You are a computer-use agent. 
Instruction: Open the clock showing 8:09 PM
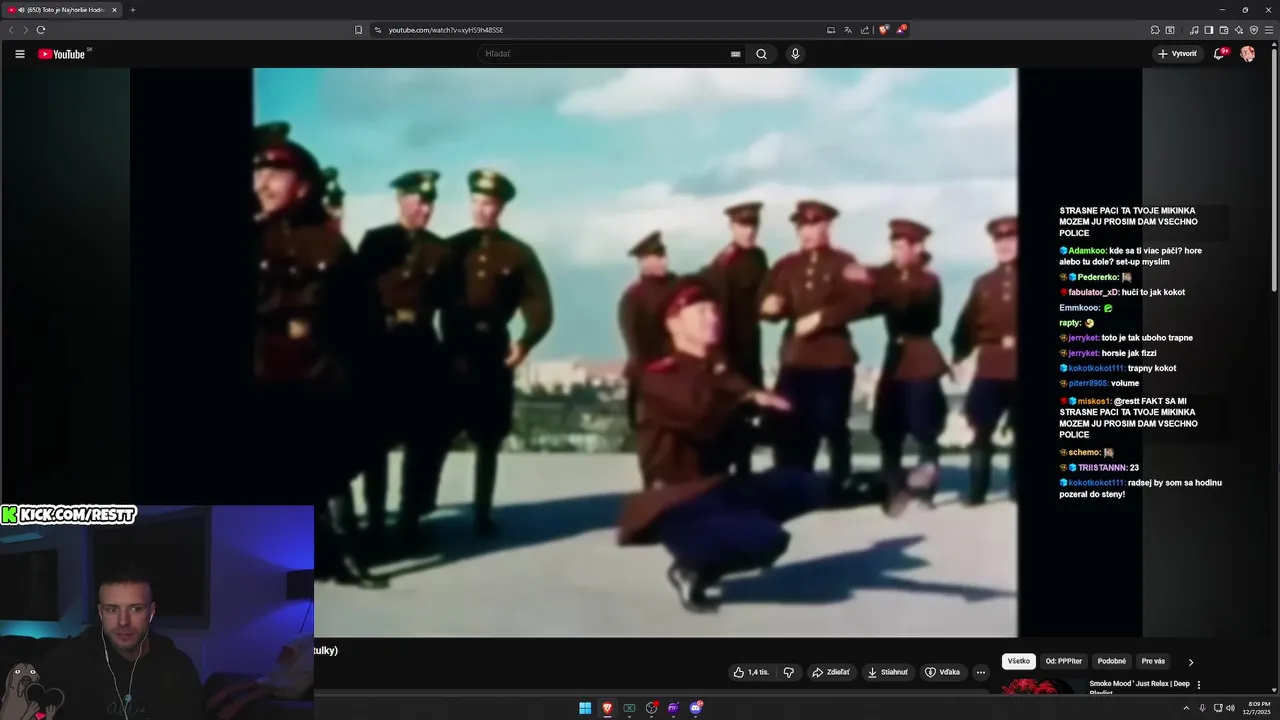click(x=1259, y=708)
